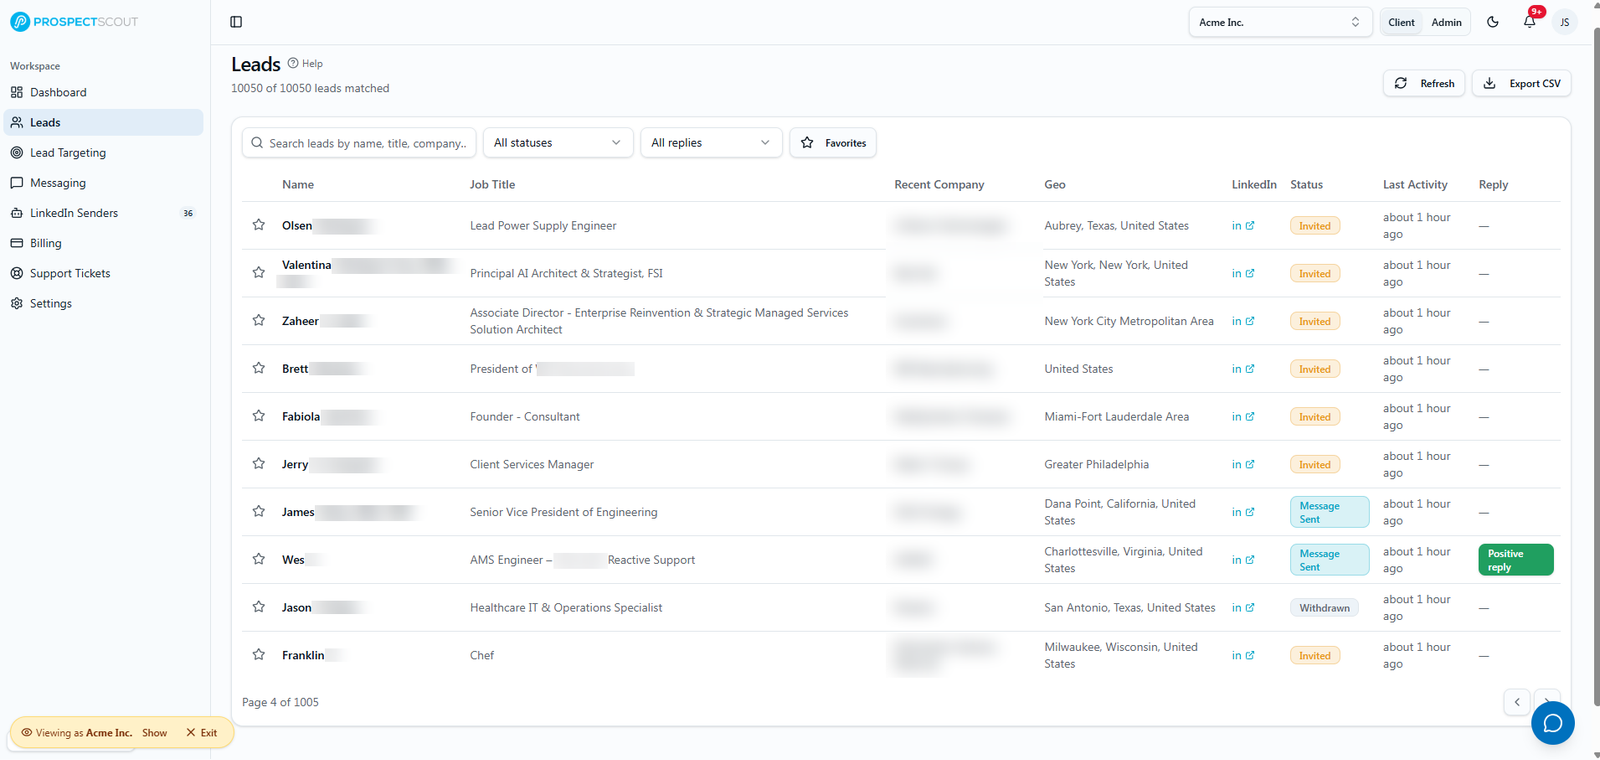Screen dimensions: 1600x760
Task: Click the ProspectScout logo
Action: pyautogui.click(x=74, y=22)
